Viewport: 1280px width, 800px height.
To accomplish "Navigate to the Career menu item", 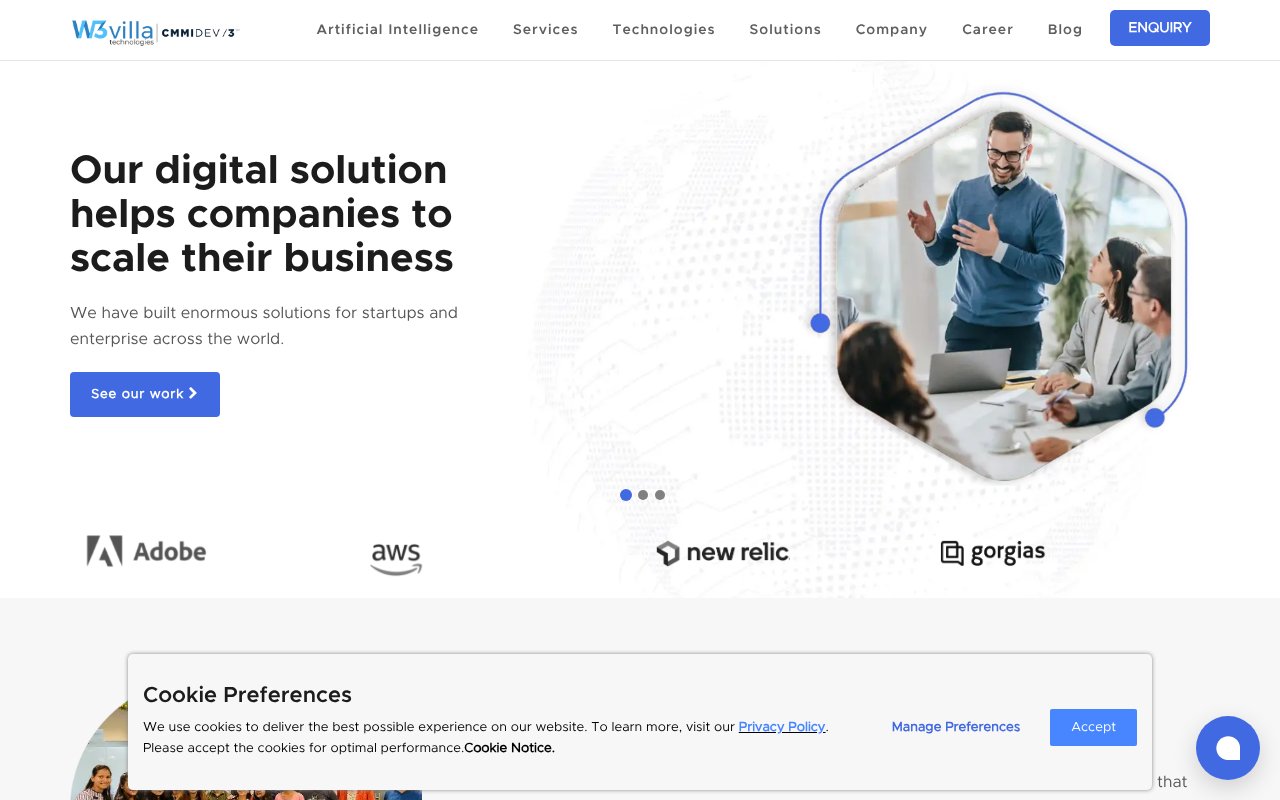I will [x=987, y=29].
